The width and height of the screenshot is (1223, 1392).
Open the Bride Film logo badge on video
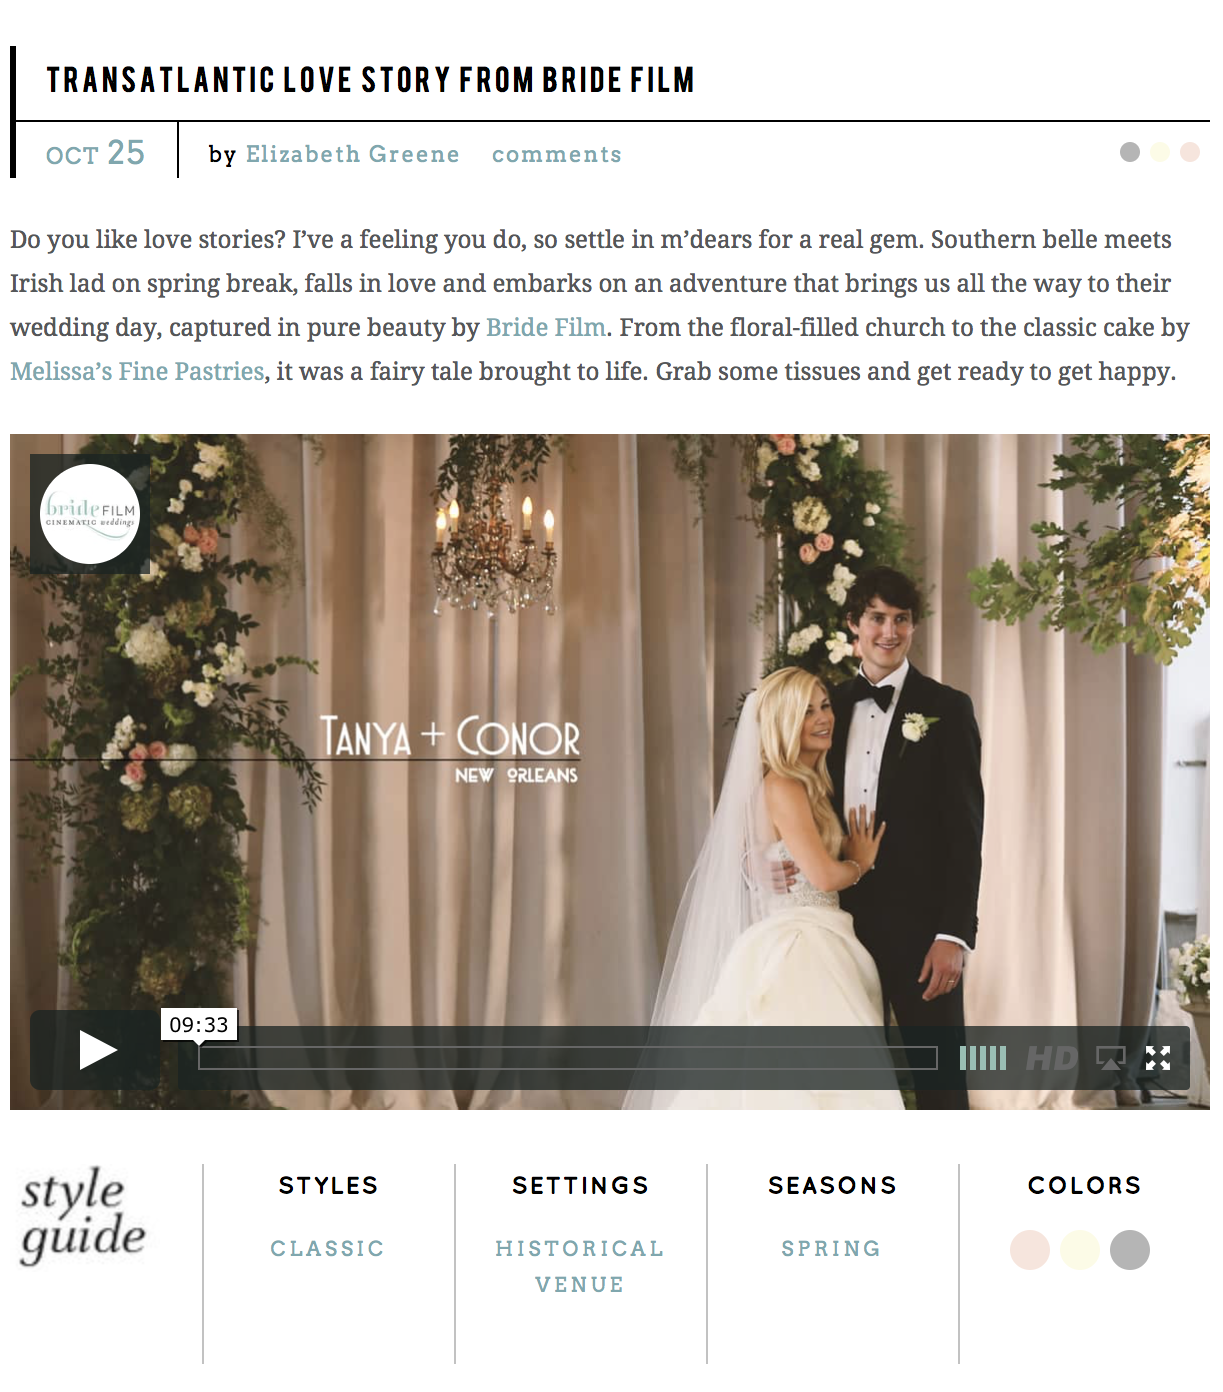point(90,514)
